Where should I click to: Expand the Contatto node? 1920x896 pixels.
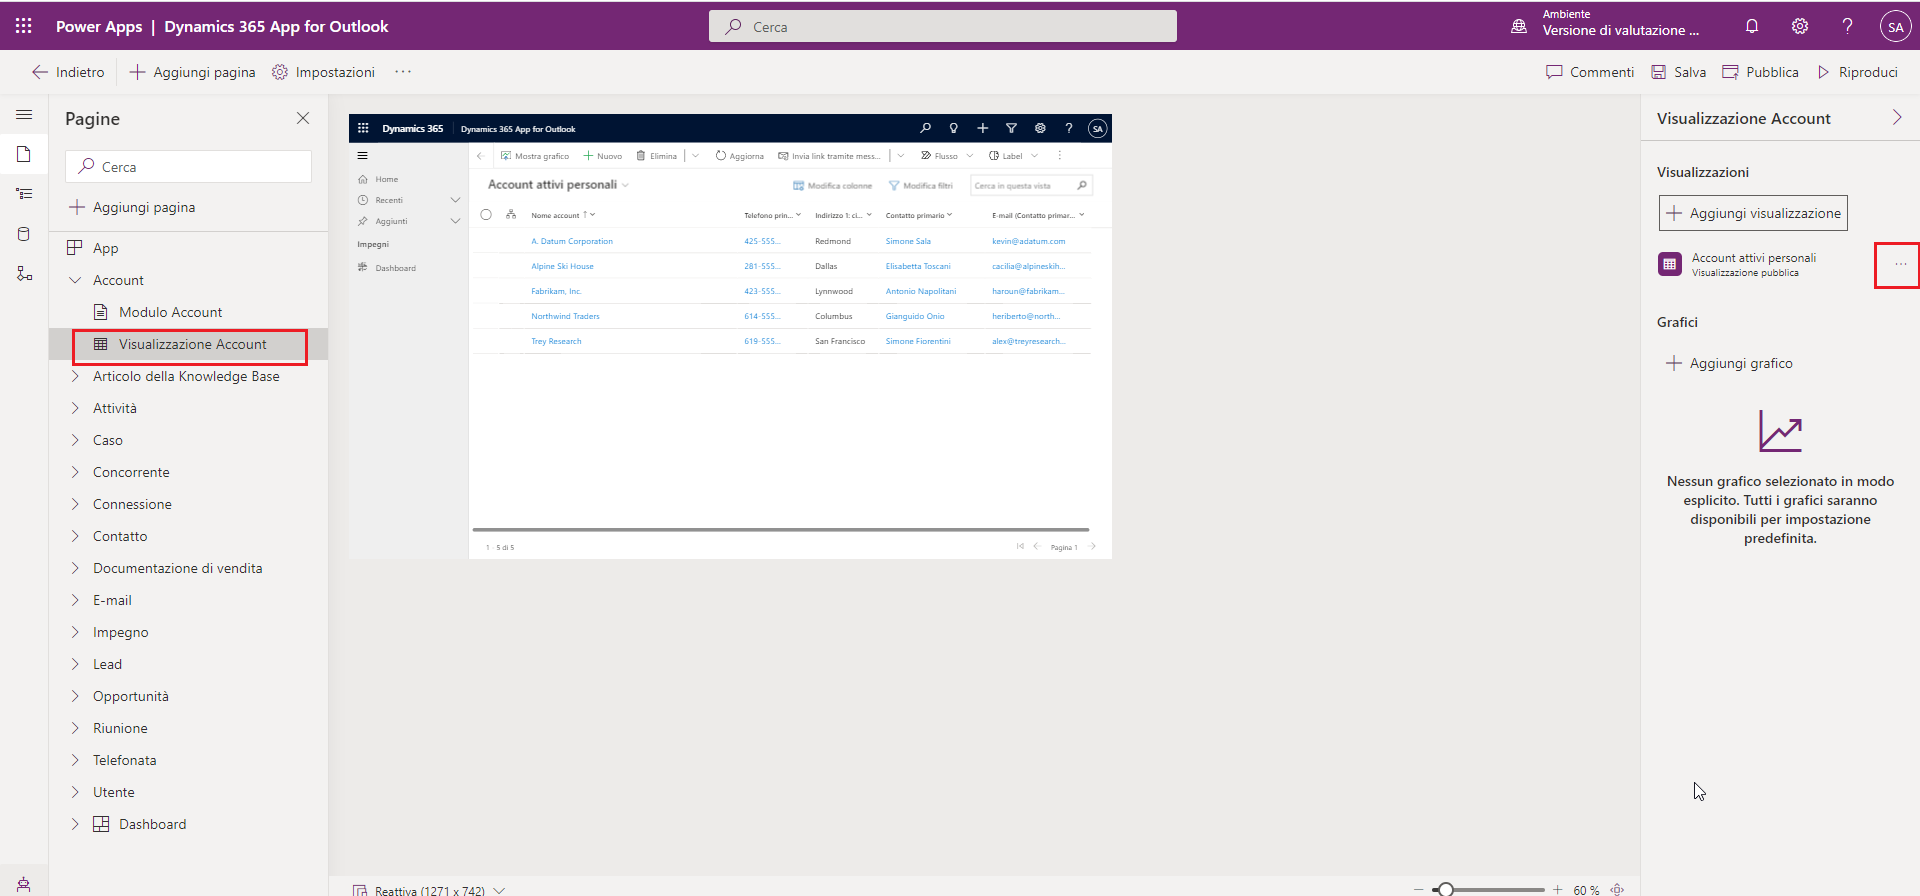coord(75,536)
